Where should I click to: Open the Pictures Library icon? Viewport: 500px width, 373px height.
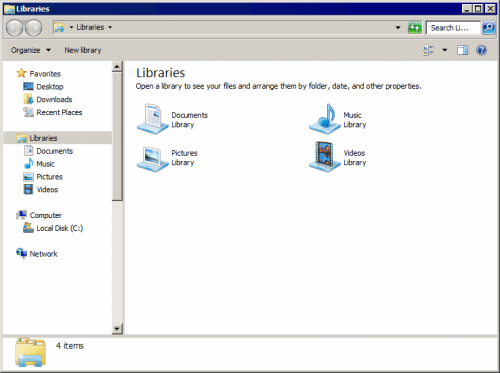pyautogui.click(x=153, y=158)
